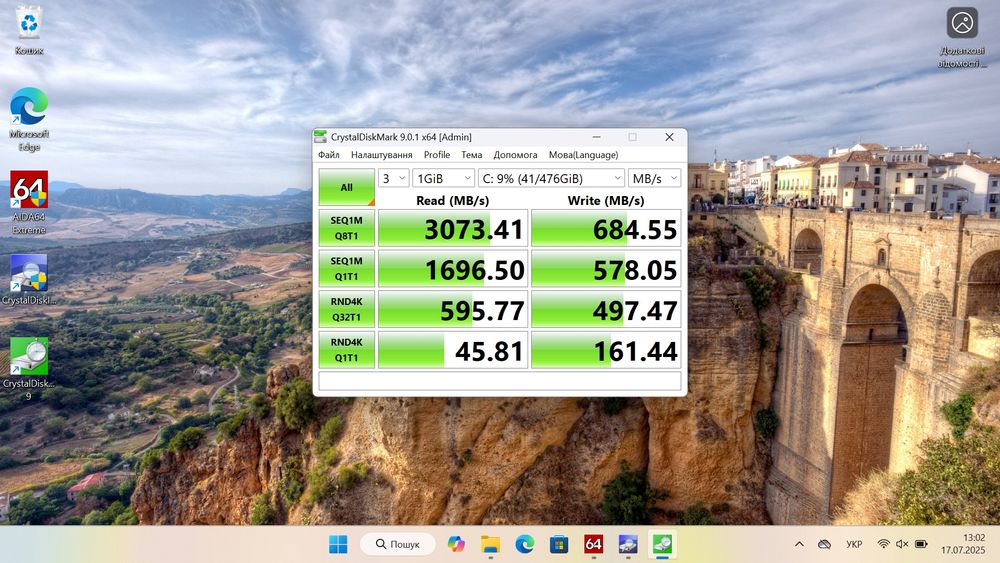The width and height of the screenshot is (1000, 563).
Task: Open the Recycle Bin desktop icon
Action: [x=29, y=31]
